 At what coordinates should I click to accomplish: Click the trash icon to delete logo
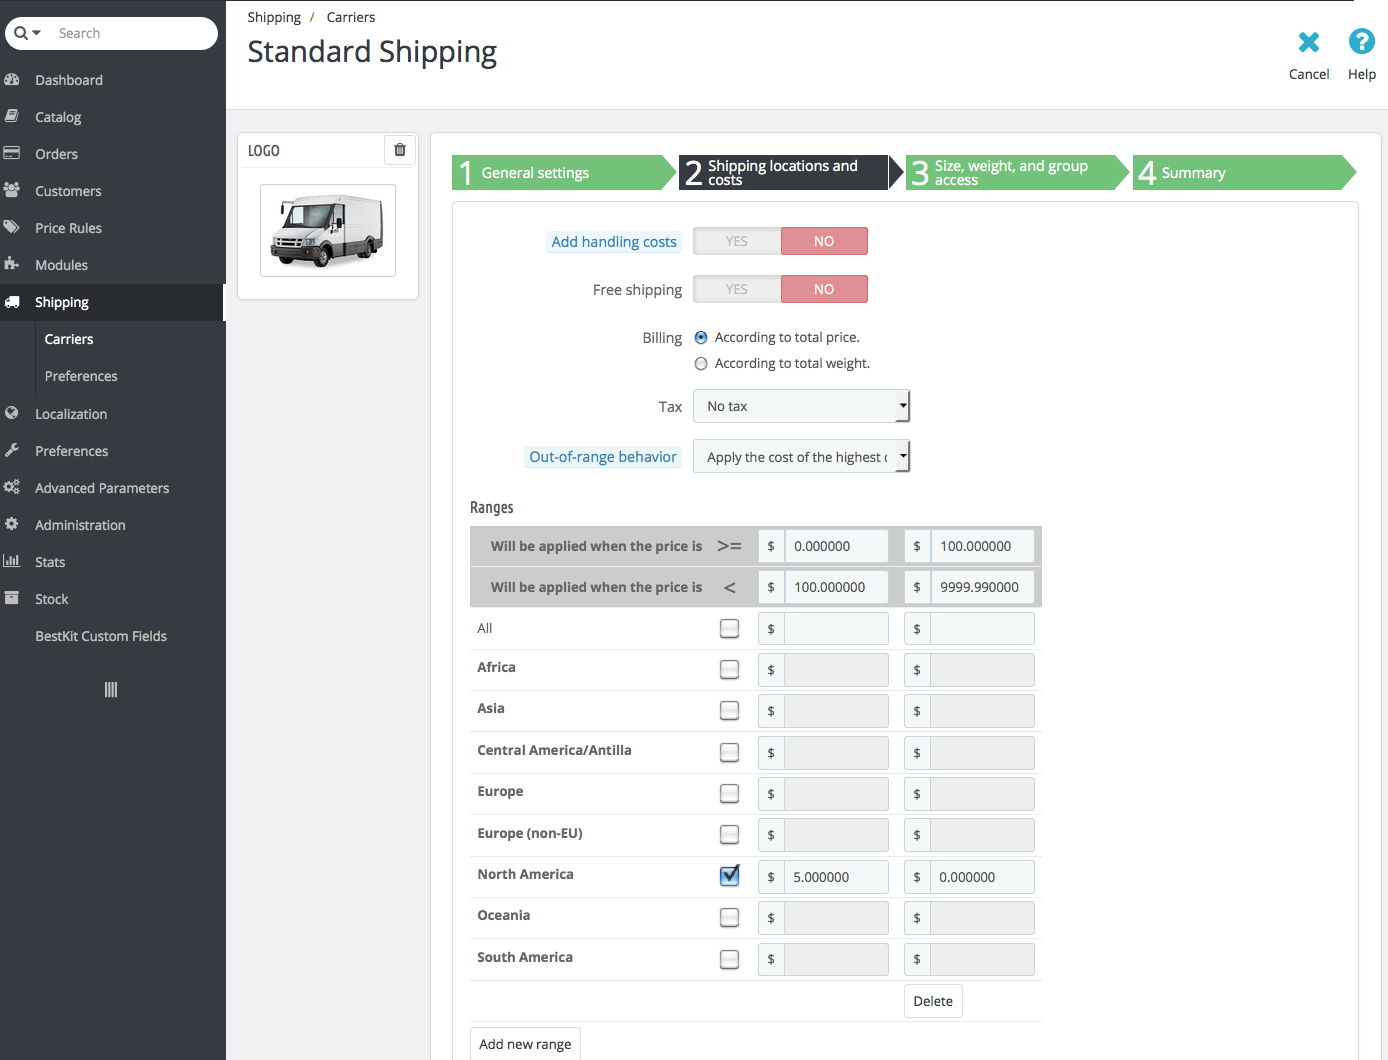tap(400, 150)
